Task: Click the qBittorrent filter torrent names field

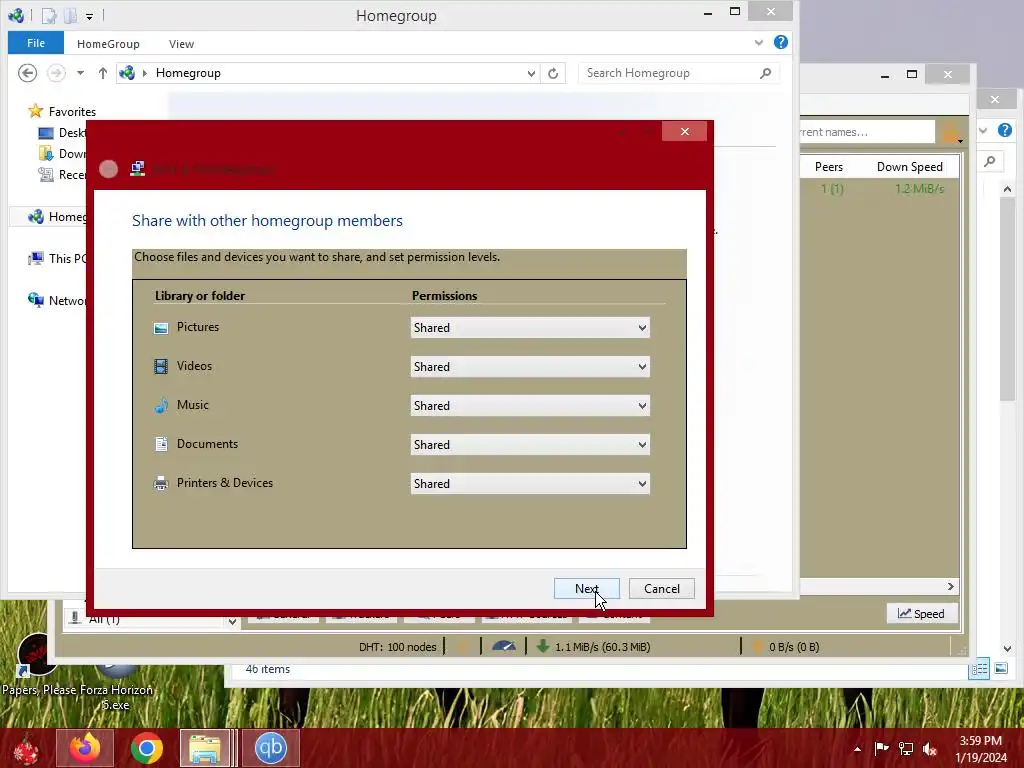Action: 867,132
